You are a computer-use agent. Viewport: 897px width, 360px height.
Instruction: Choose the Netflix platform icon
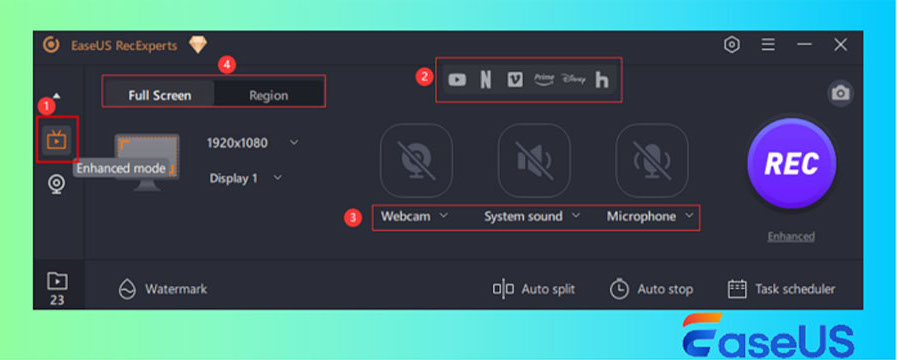click(x=486, y=80)
